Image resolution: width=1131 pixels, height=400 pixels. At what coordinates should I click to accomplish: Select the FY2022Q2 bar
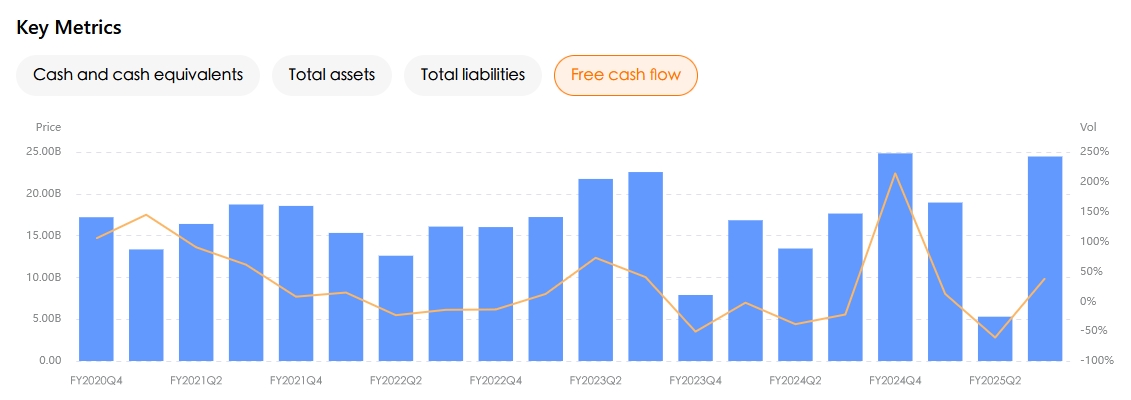click(396, 308)
